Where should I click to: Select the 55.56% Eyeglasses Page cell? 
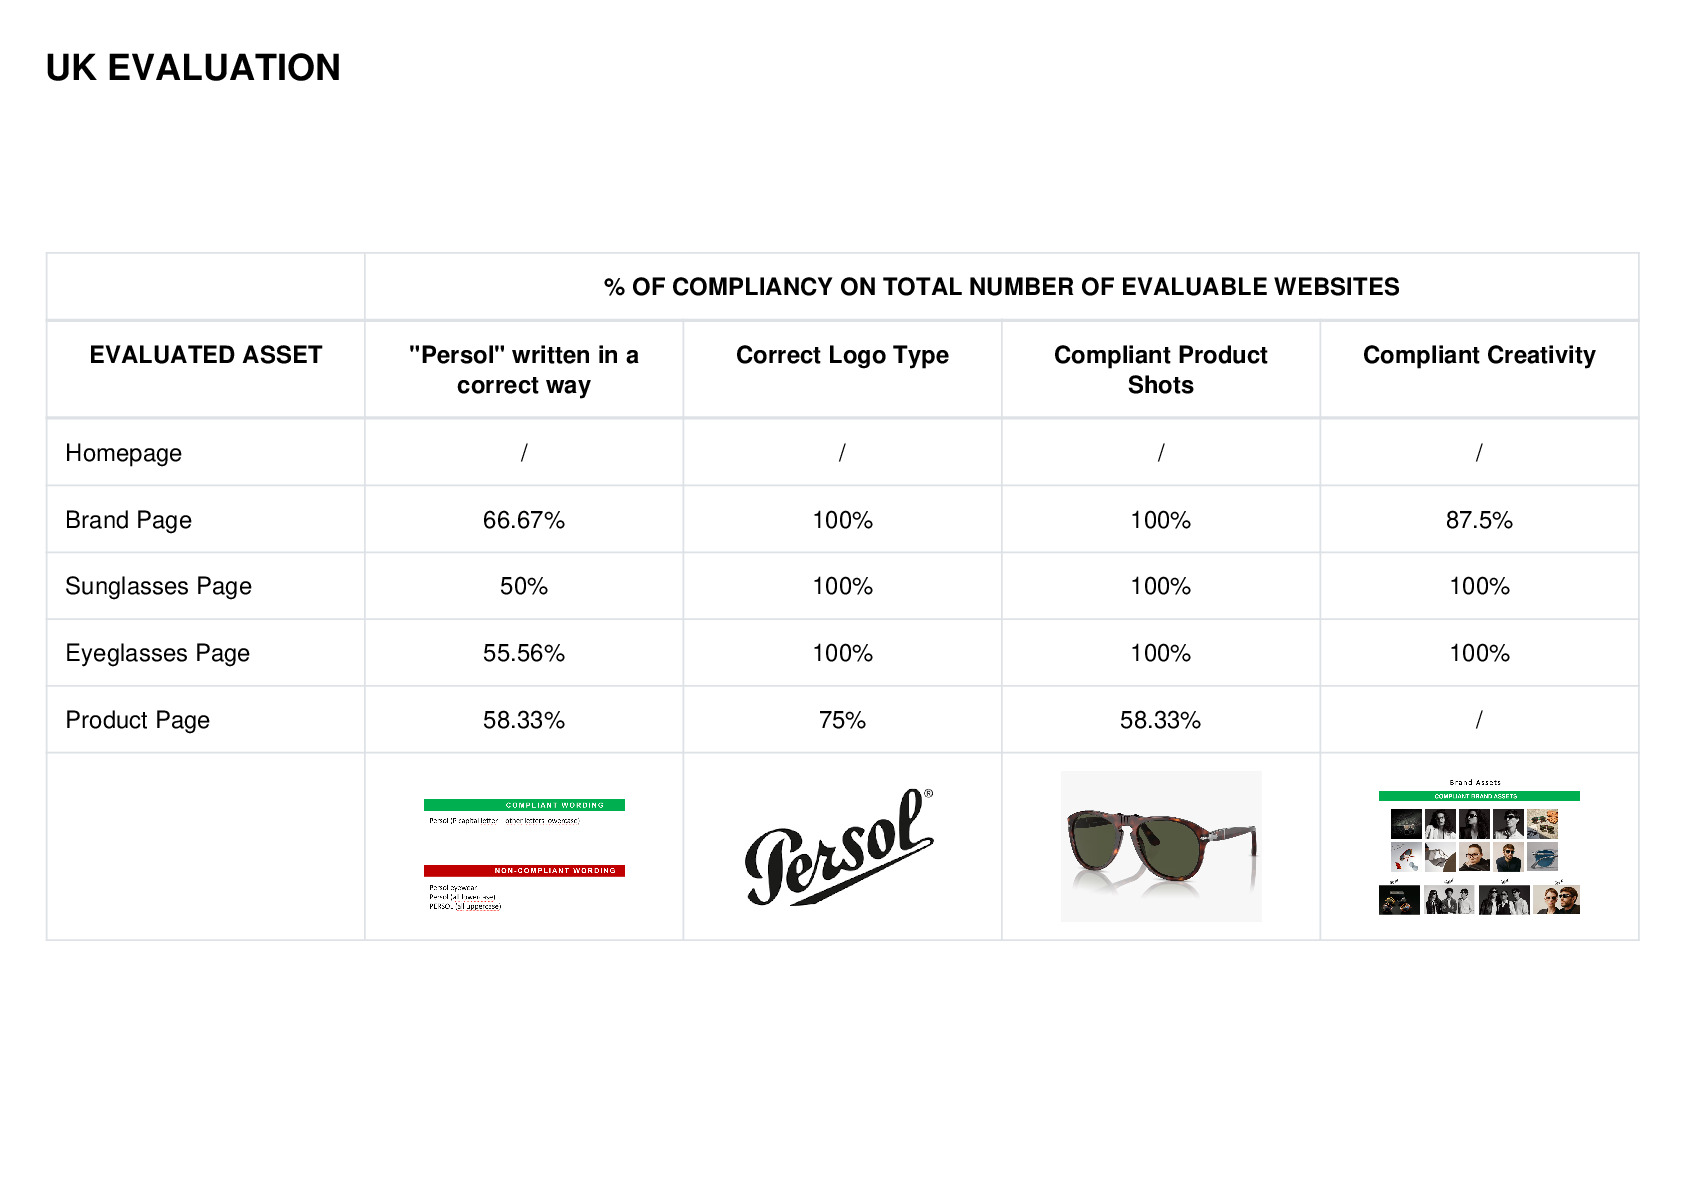pyautogui.click(x=524, y=653)
